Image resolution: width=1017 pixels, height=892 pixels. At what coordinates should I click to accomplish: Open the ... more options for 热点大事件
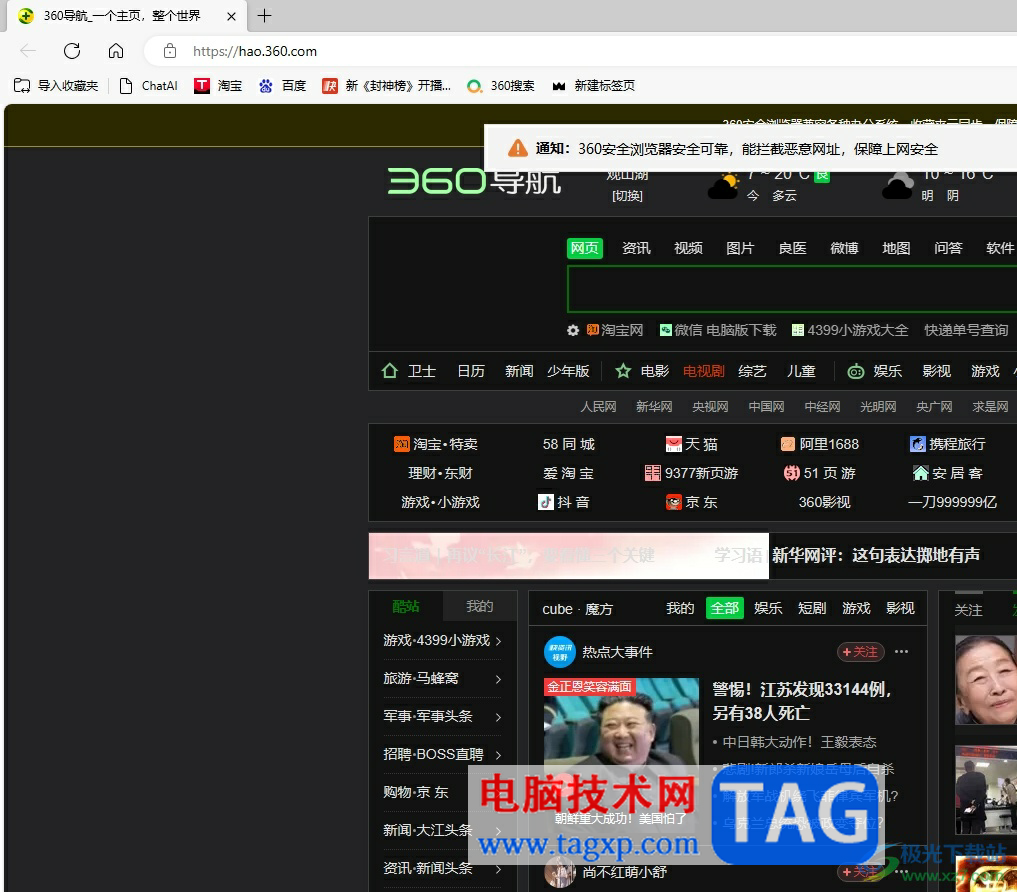click(x=902, y=651)
